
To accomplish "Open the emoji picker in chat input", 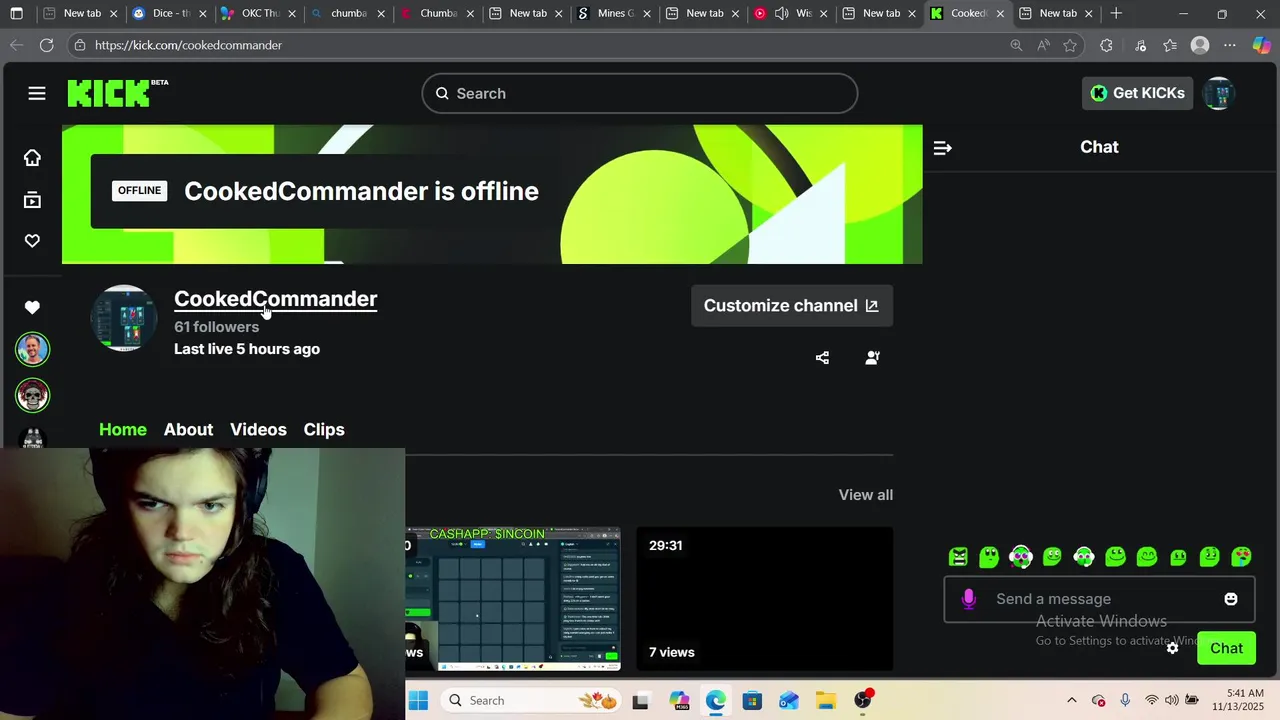I will coord(1231,599).
